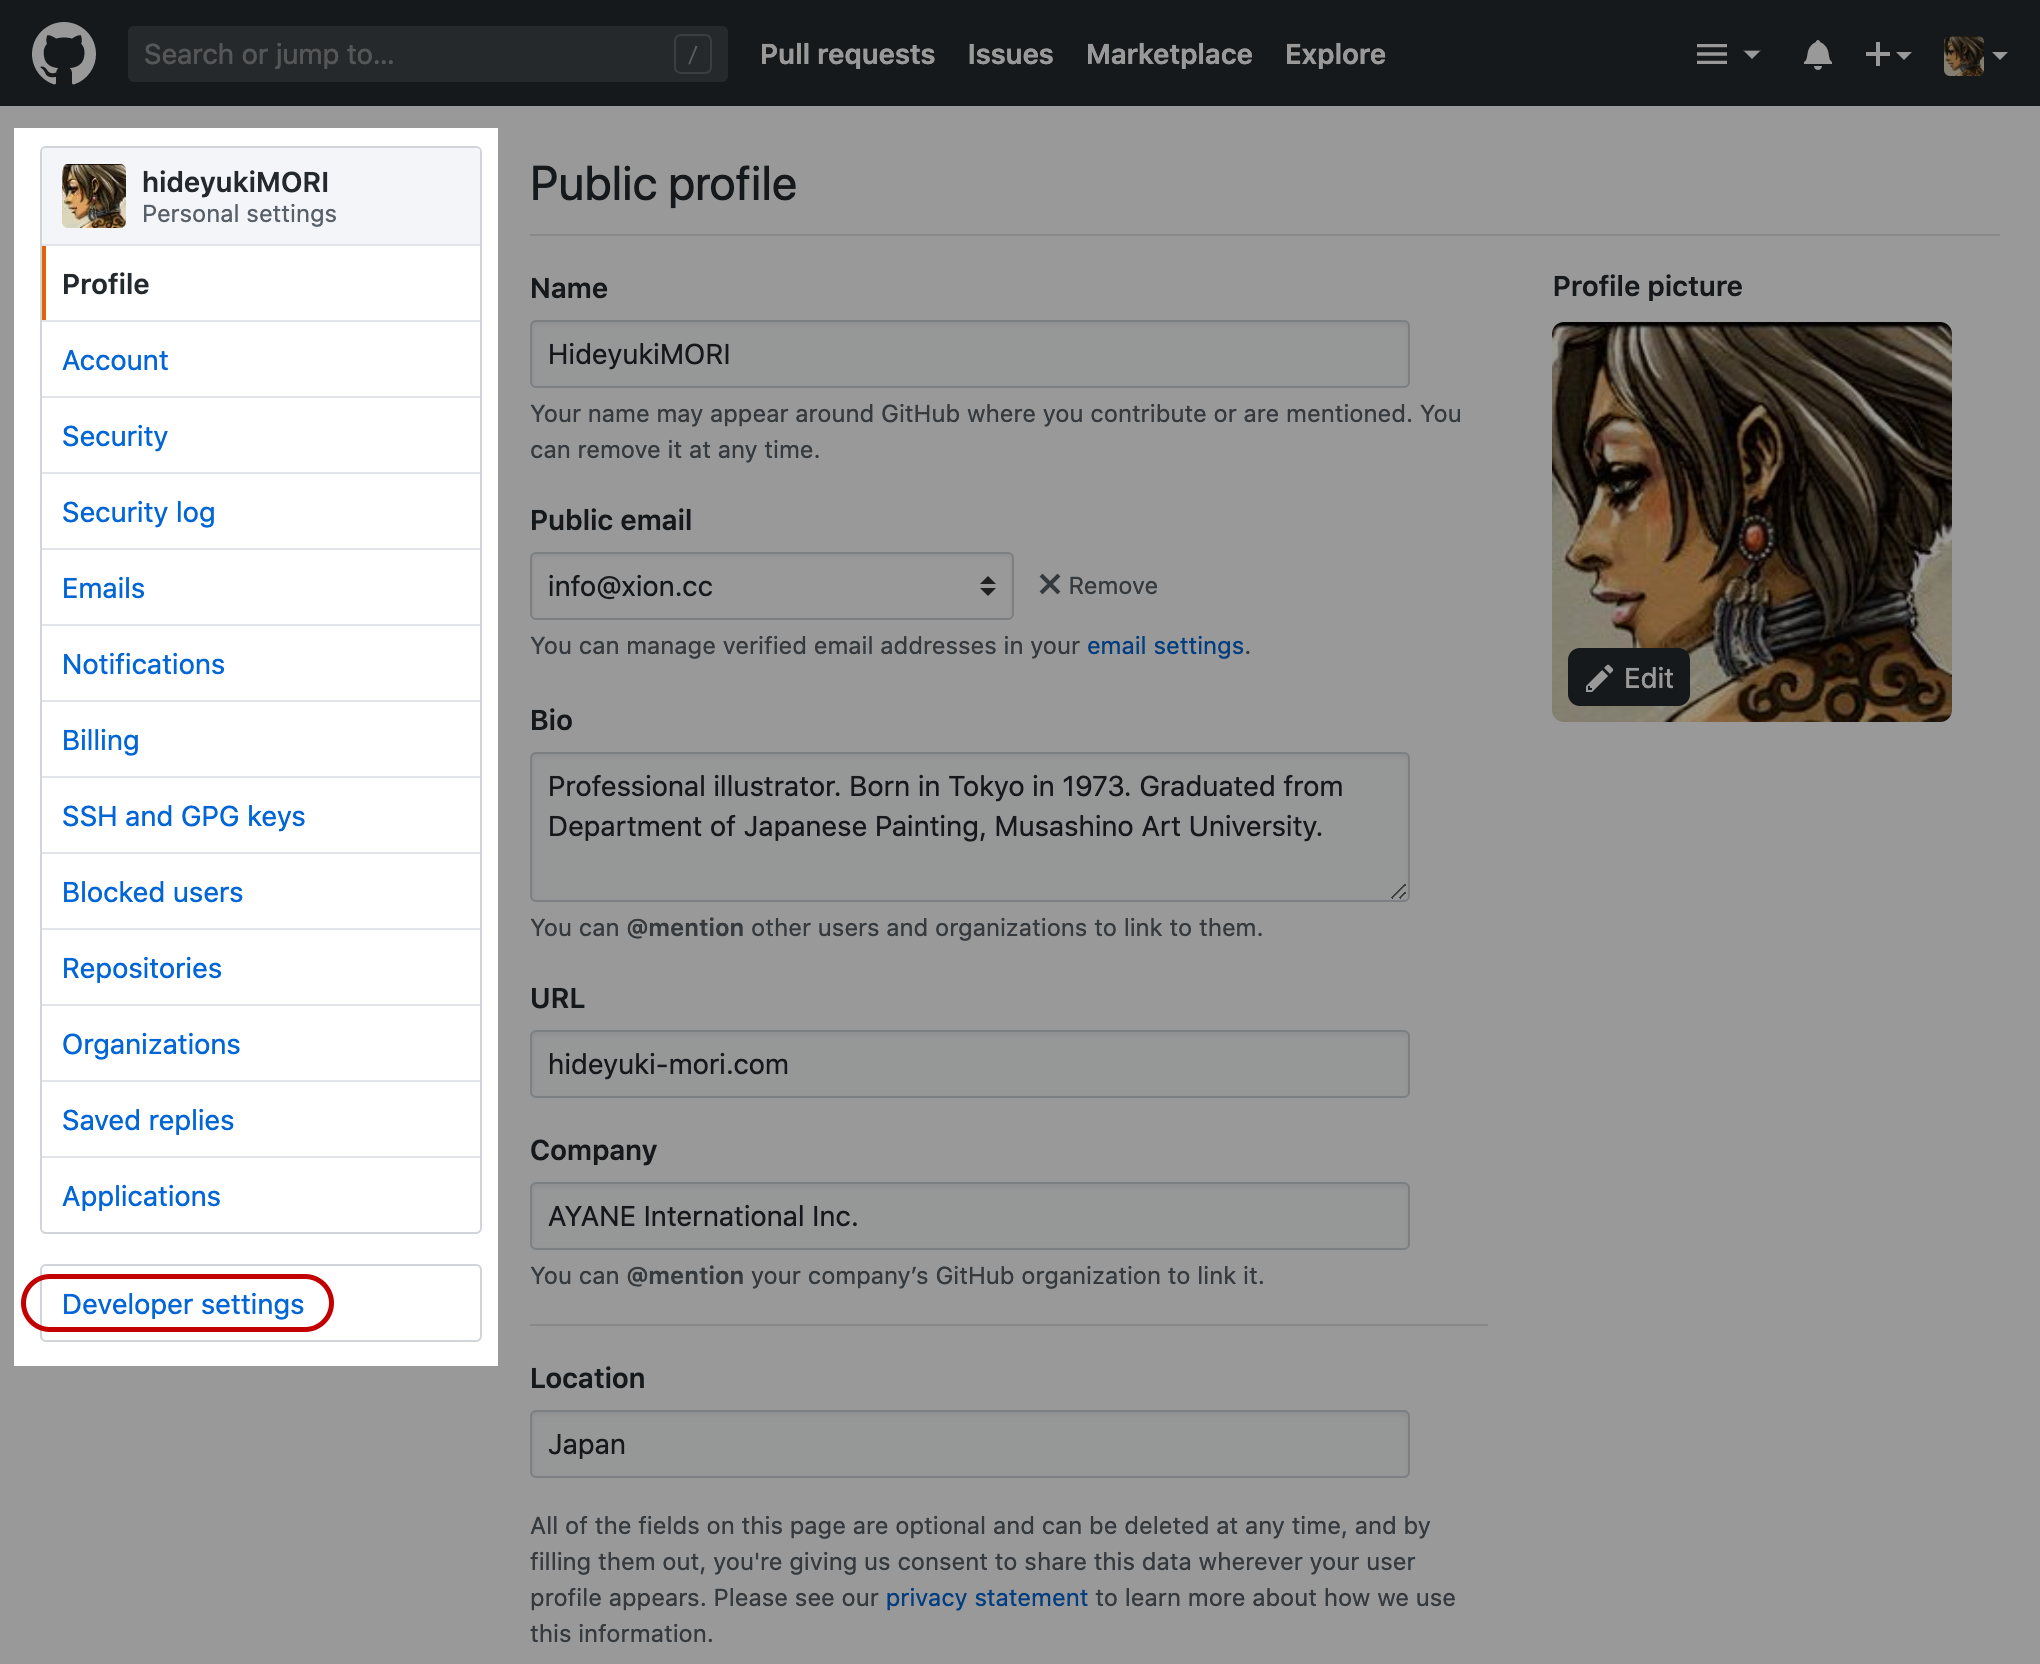Visit the privacy statement link
Image resolution: width=2040 pixels, height=1664 pixels.
pyautogui.click(x=986, y=1597)
